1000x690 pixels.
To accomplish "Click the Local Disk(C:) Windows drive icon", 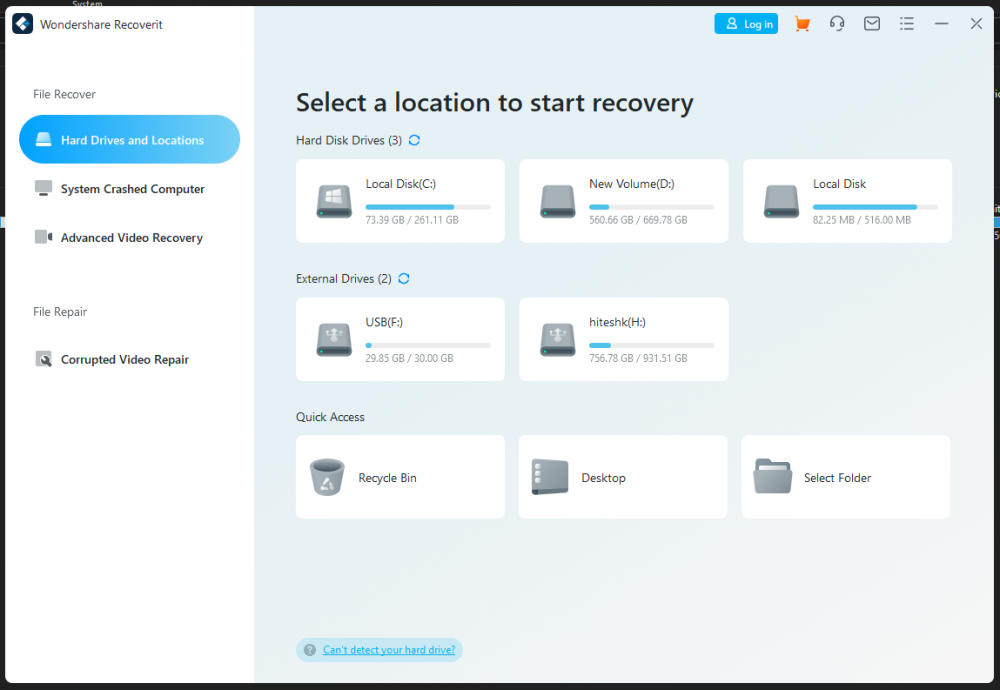I will click(x=334, y=202).
